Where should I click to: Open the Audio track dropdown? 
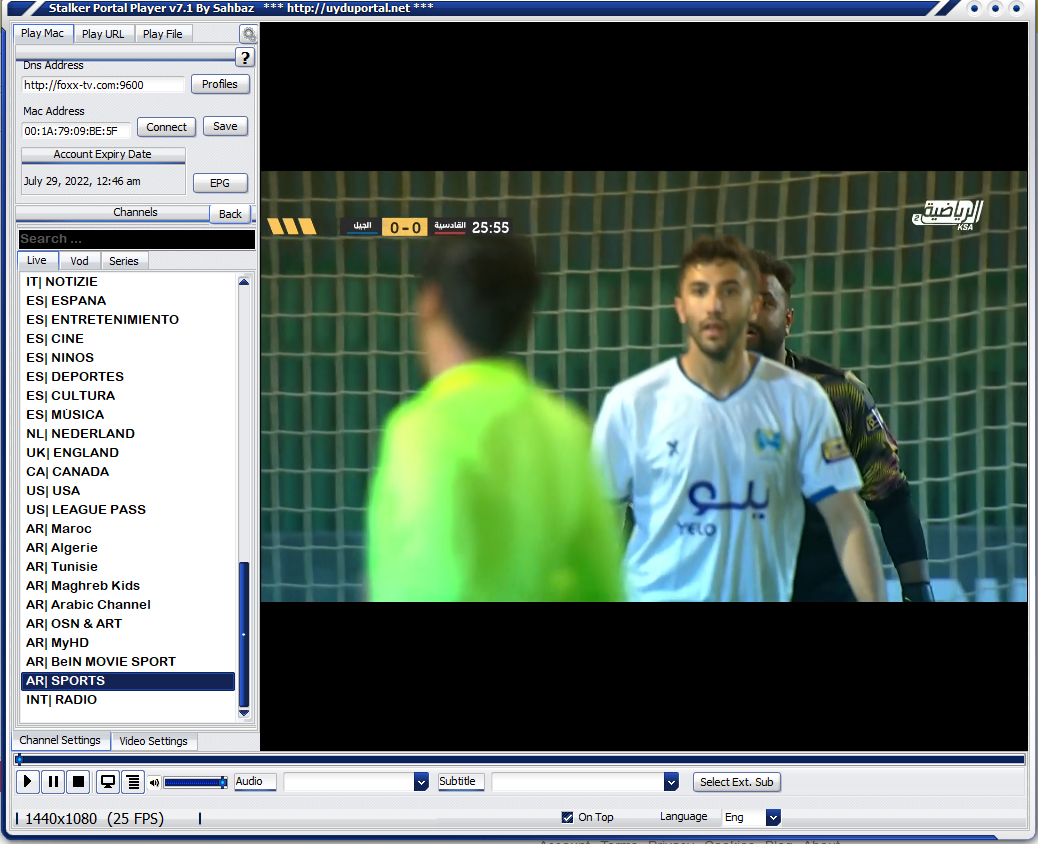421,782
